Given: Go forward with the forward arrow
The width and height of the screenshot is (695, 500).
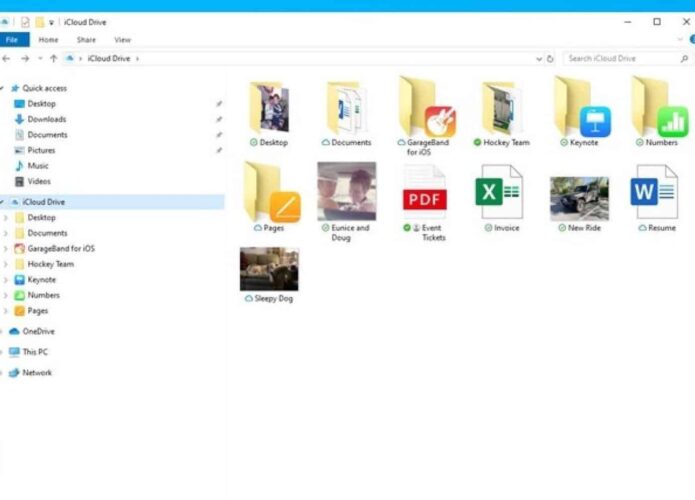Looking at the screenshot, I should pyautogui.click(x=25, y=59).
